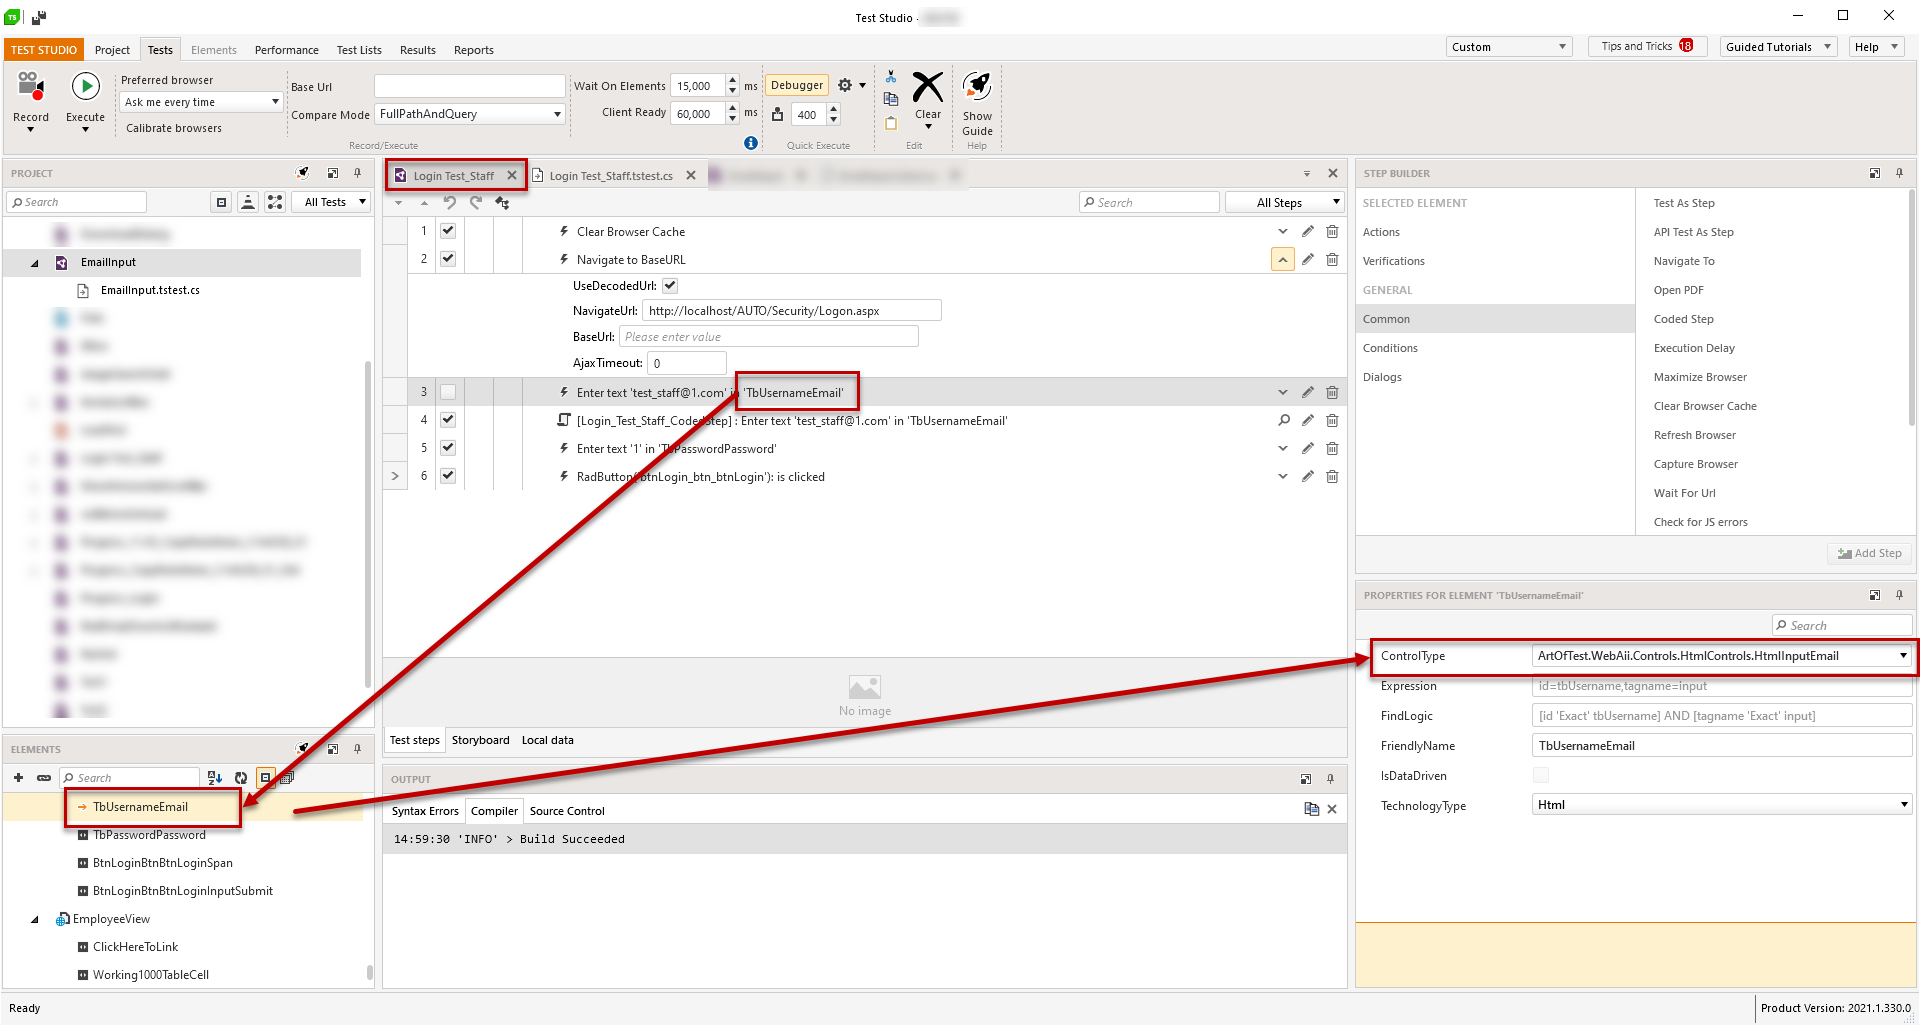Viewport: 1920px width, 1026px height.
Task: Increase Wait On Elements value
Action: point(733,80)
